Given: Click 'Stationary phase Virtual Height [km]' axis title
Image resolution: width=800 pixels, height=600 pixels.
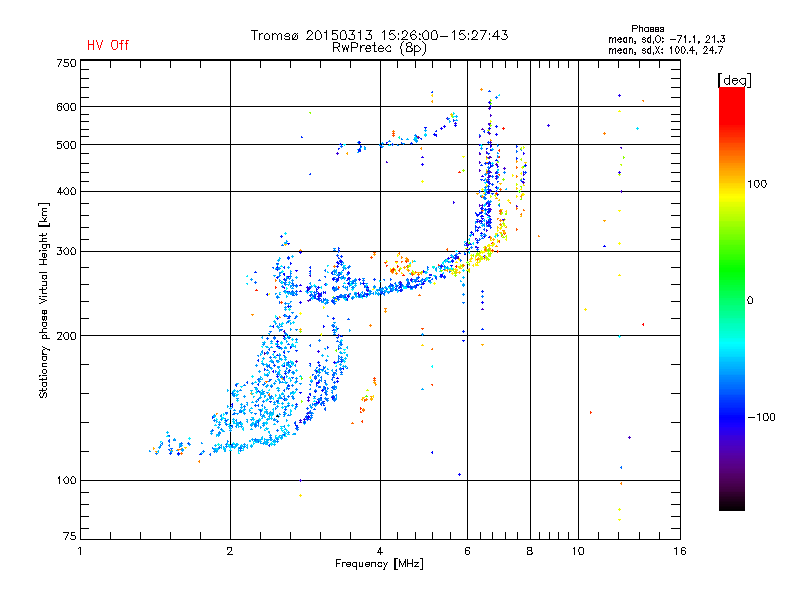Looking at the screenshot, I should point(44,300).
